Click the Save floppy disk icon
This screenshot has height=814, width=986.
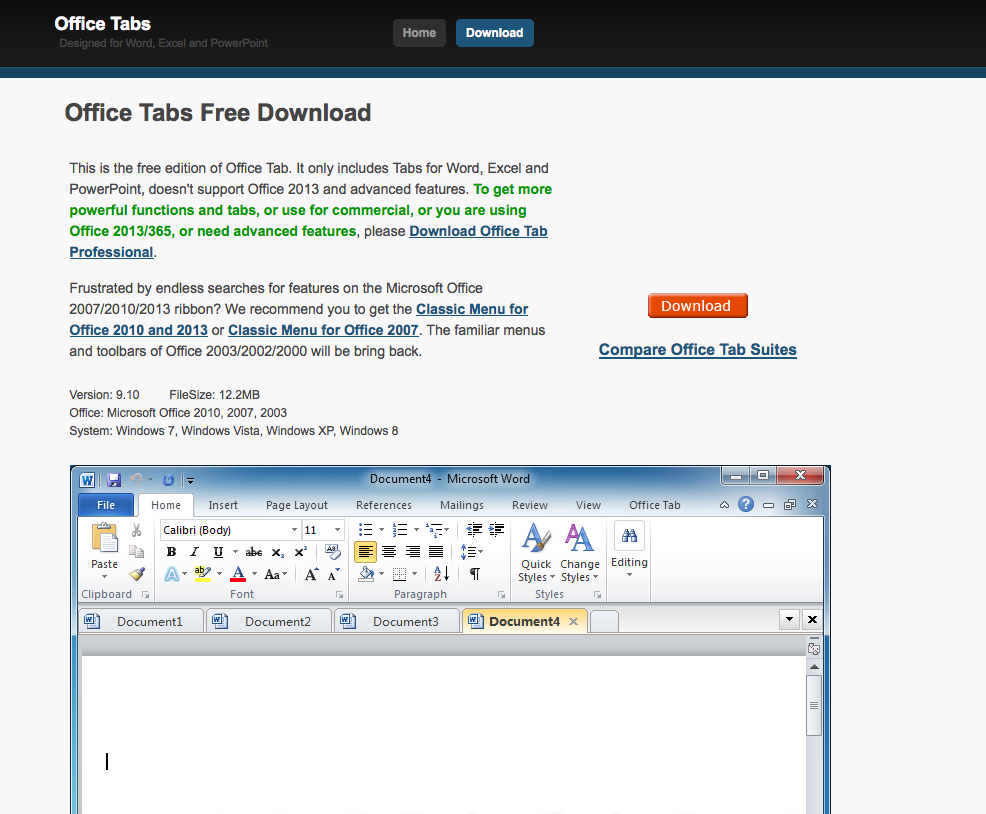(x=114, y=480)
